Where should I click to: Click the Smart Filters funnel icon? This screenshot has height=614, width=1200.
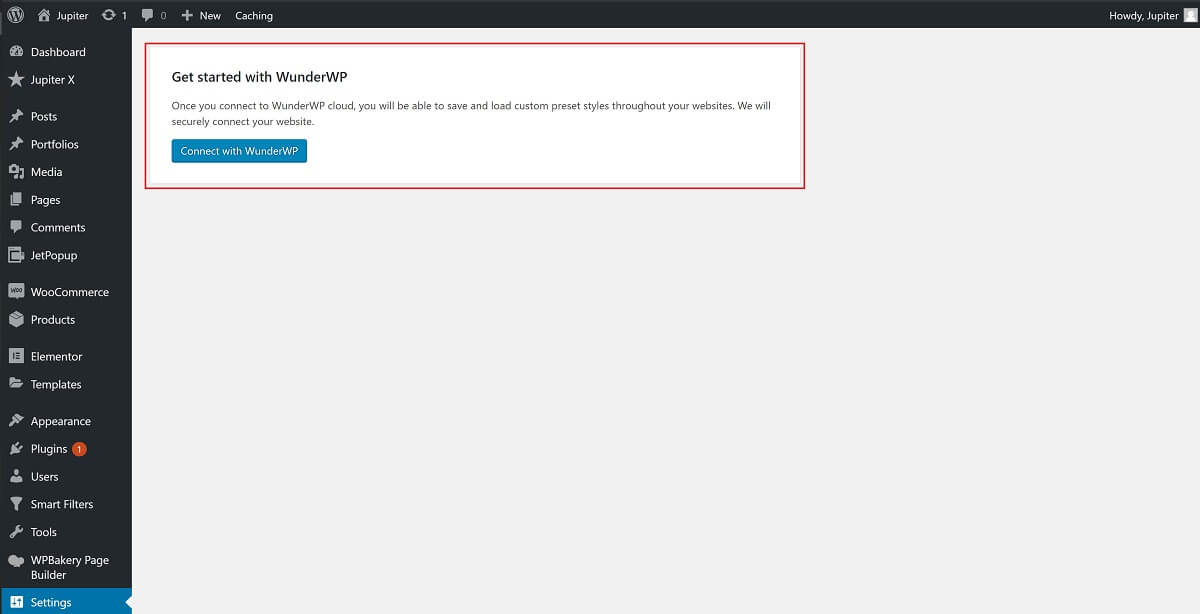(16, 504)
